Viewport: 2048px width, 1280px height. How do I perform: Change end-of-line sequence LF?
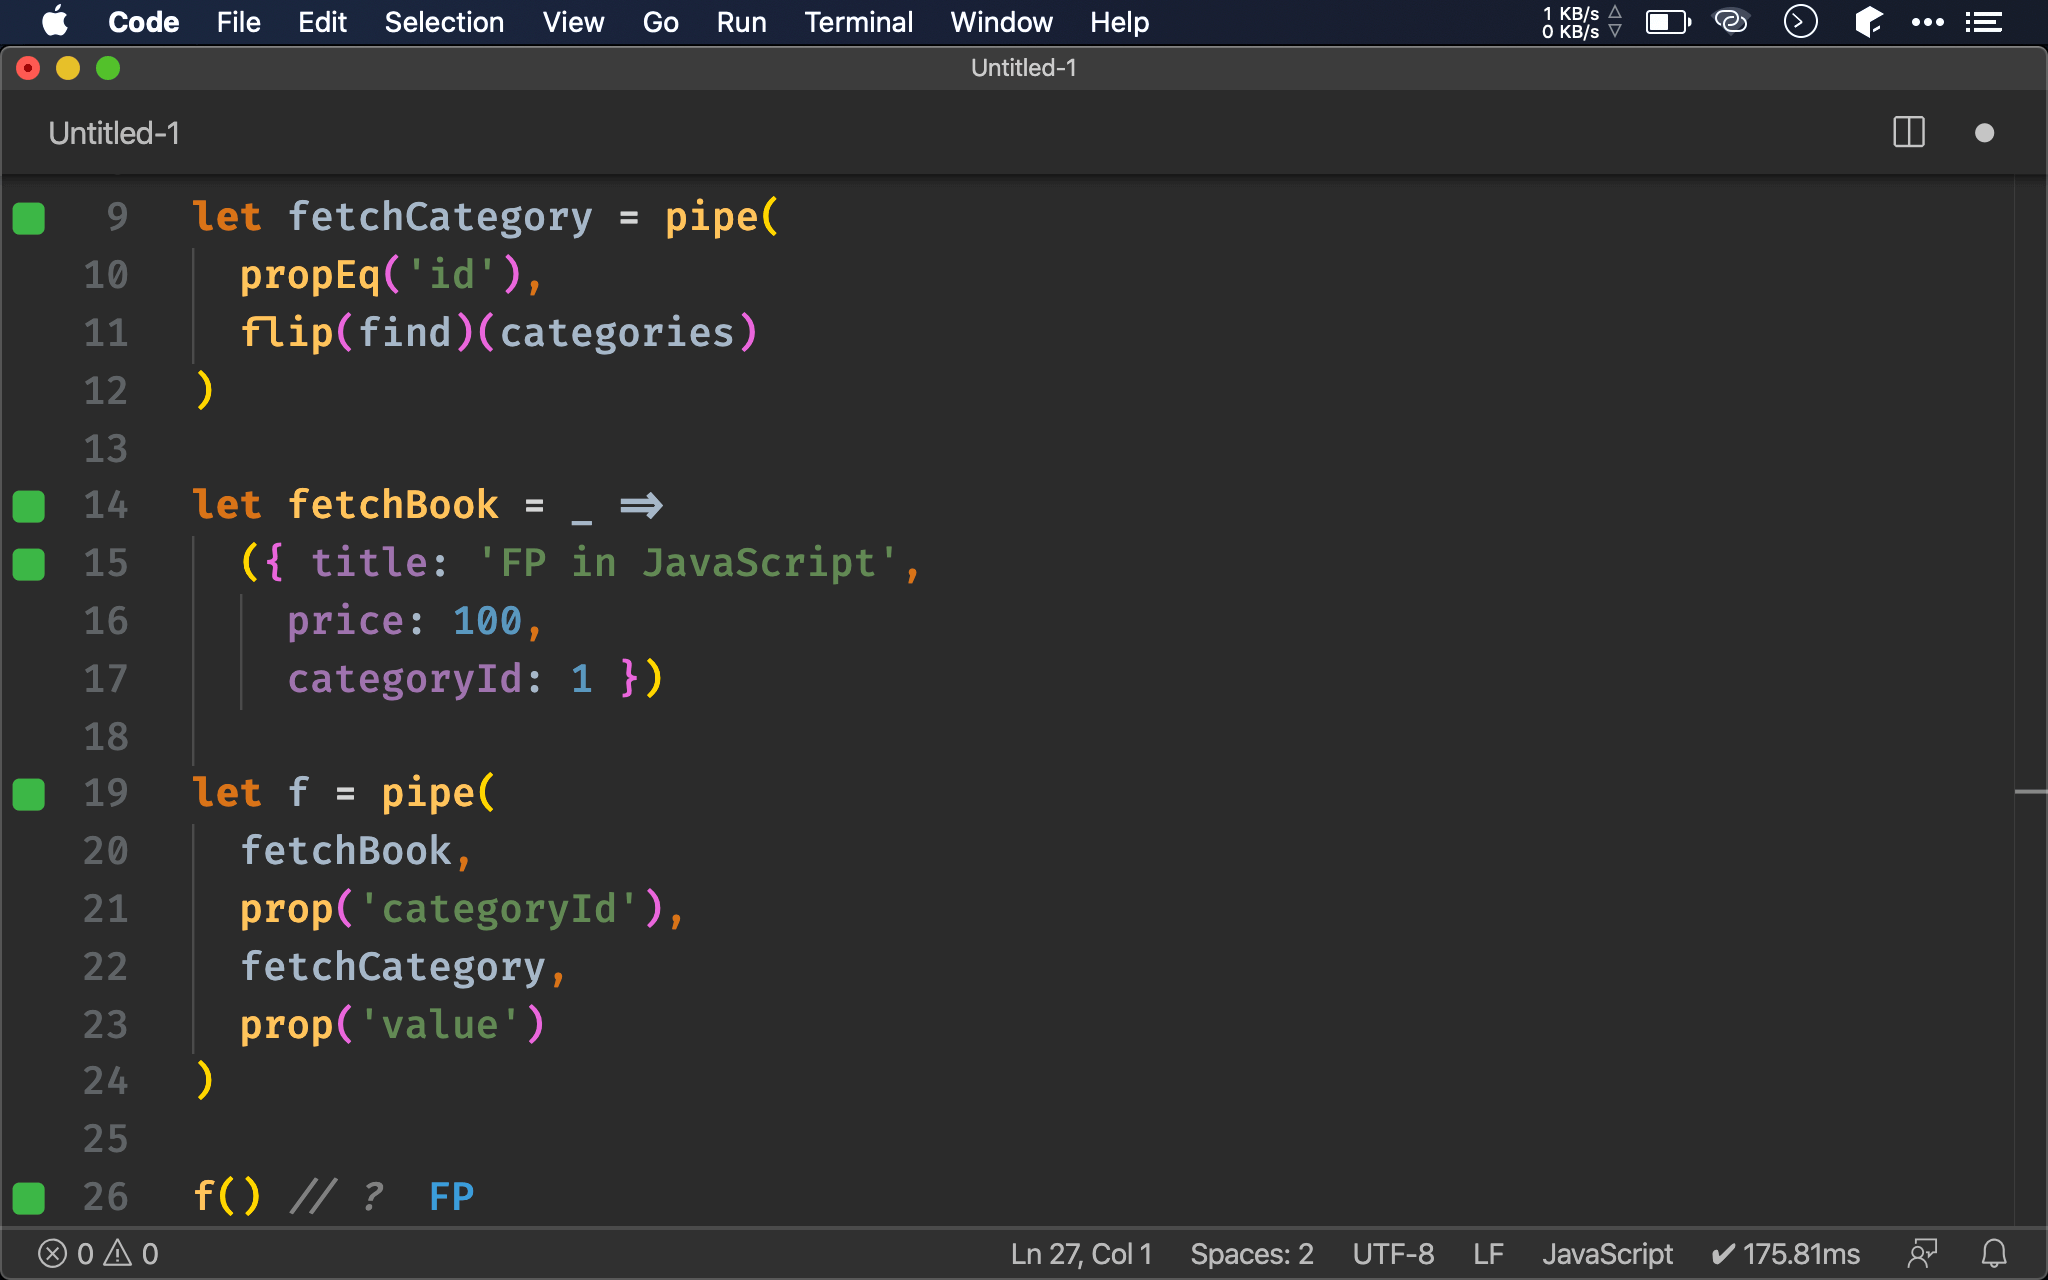(1488, 1254)
